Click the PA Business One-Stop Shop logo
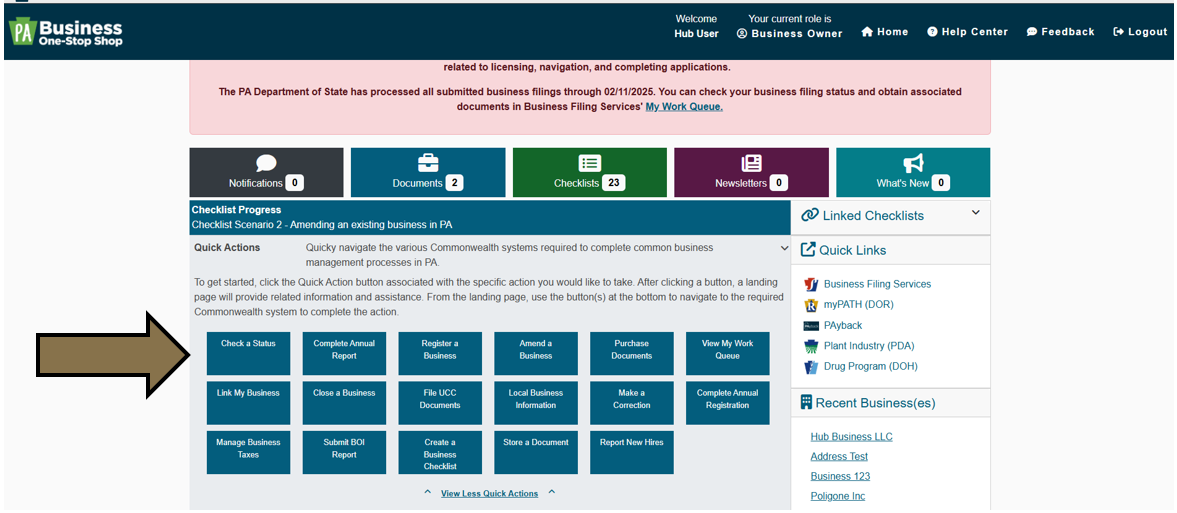The height and width of the screenshot is (513, 1177). click(65, 32)
